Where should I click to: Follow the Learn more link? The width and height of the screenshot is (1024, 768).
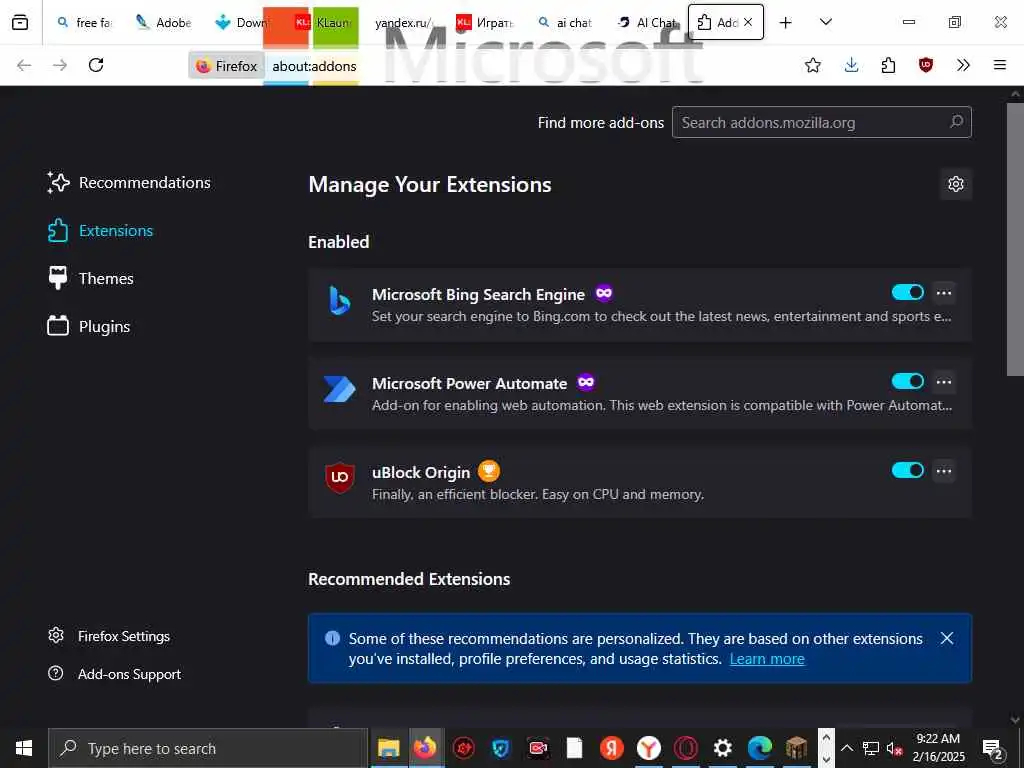(x=767, y=659)
